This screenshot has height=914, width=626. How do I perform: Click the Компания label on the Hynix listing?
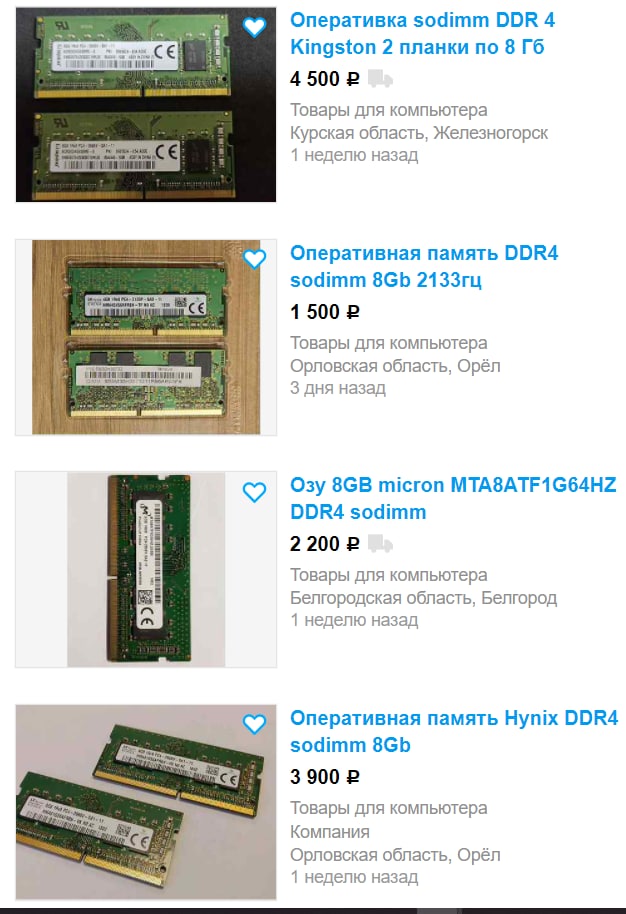point(330,832)
